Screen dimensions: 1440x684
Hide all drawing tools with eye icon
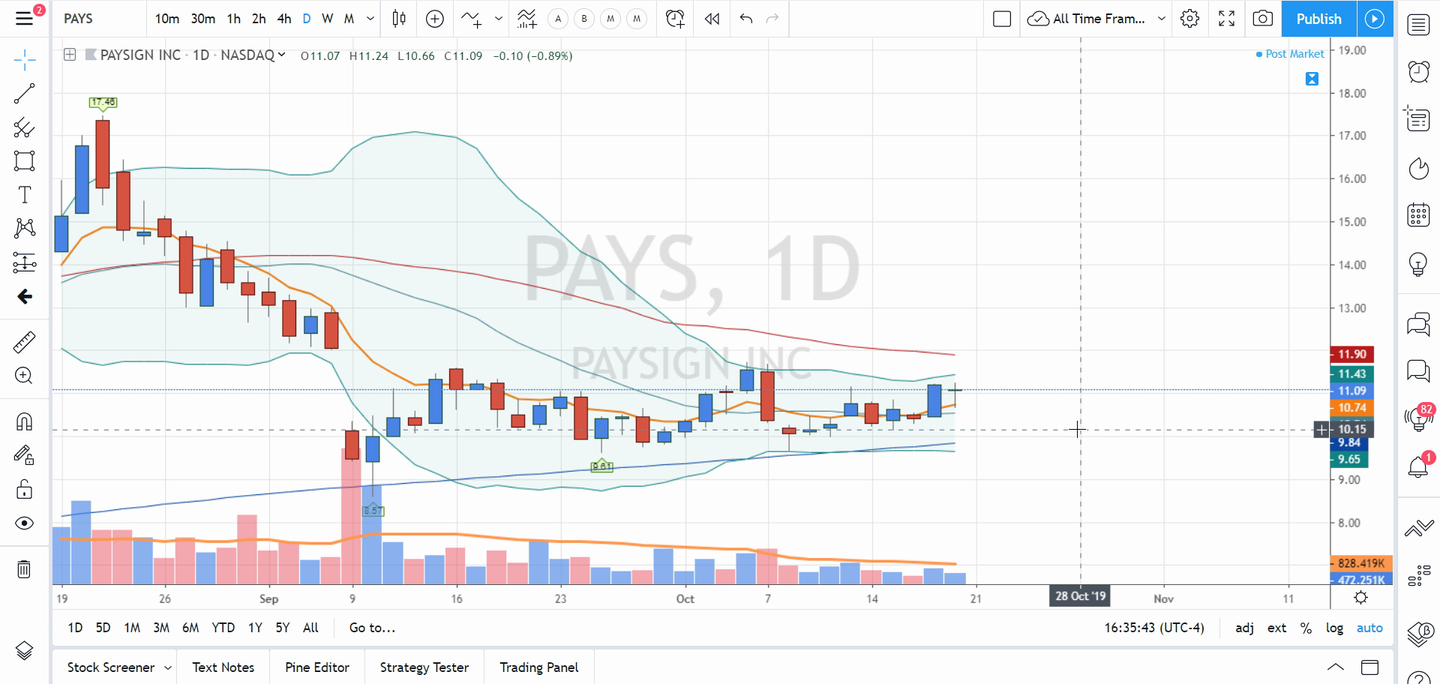click(x=24, y=523)
